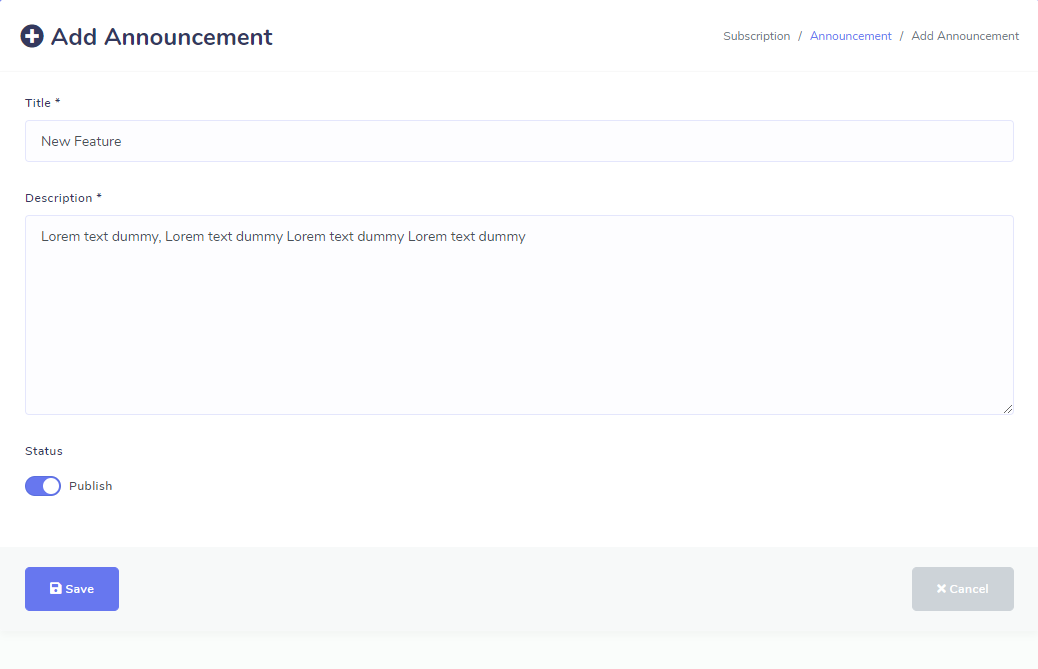Grab the textarea resize handle corner

(1008, 408)
